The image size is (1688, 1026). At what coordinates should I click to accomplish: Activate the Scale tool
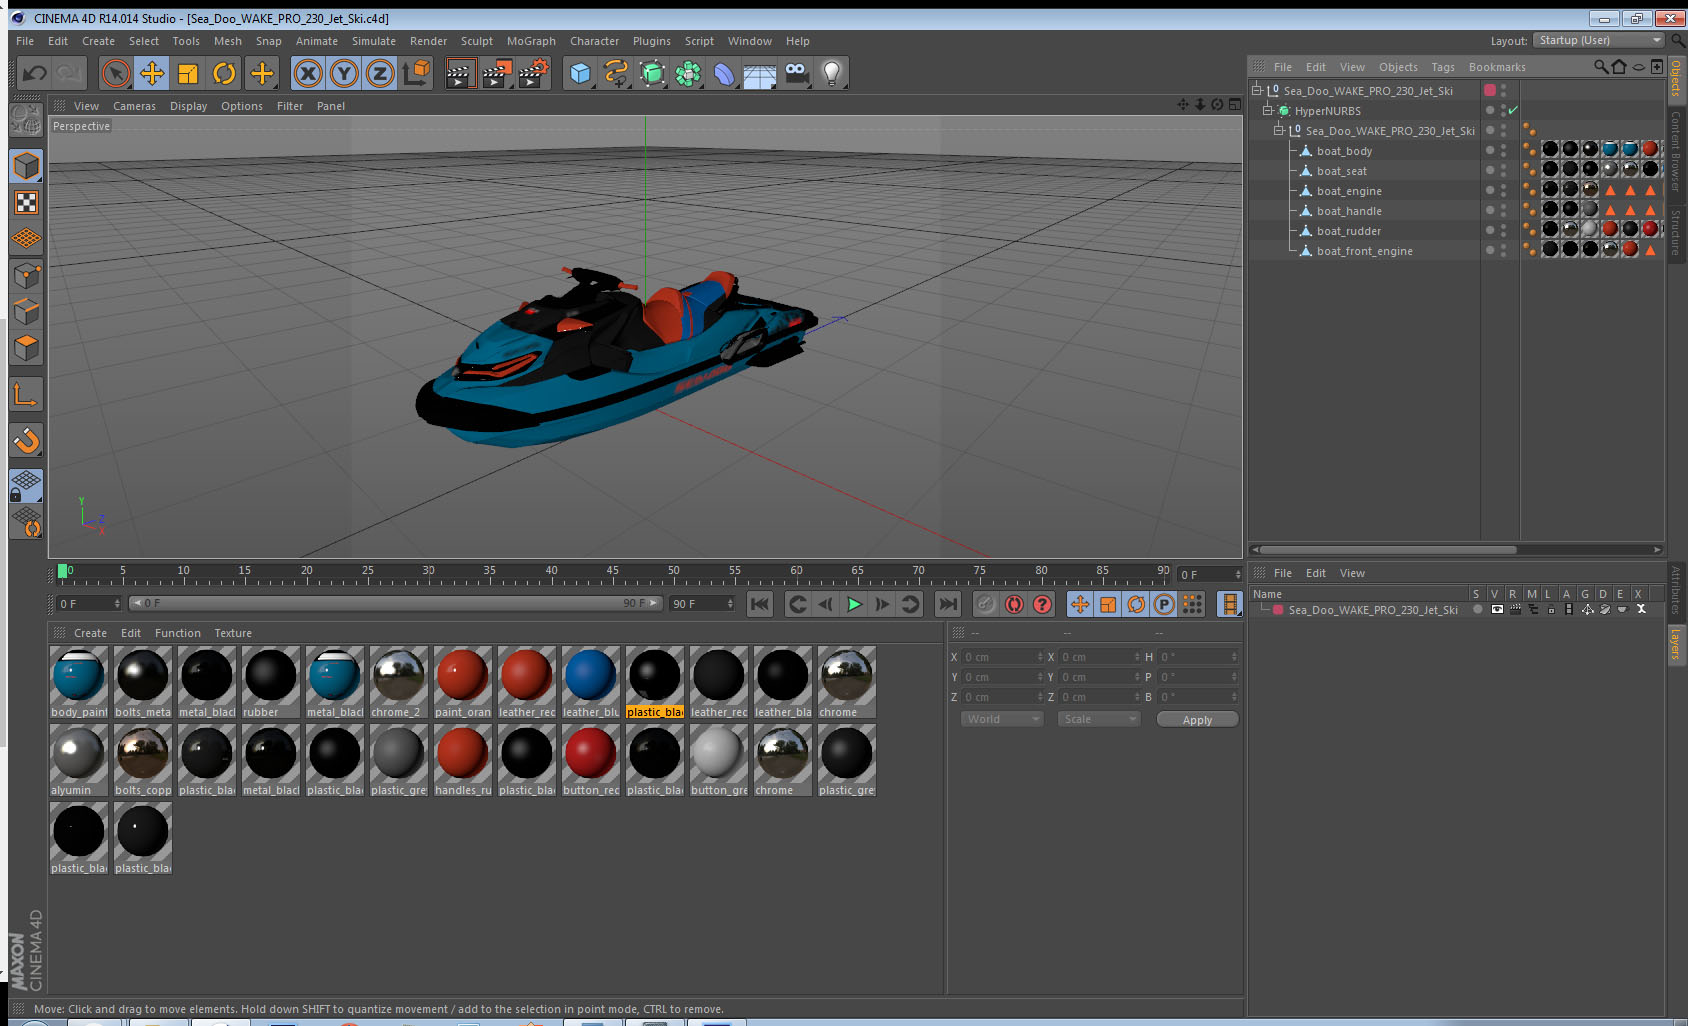pyautogui.click(x=188, y=73)
